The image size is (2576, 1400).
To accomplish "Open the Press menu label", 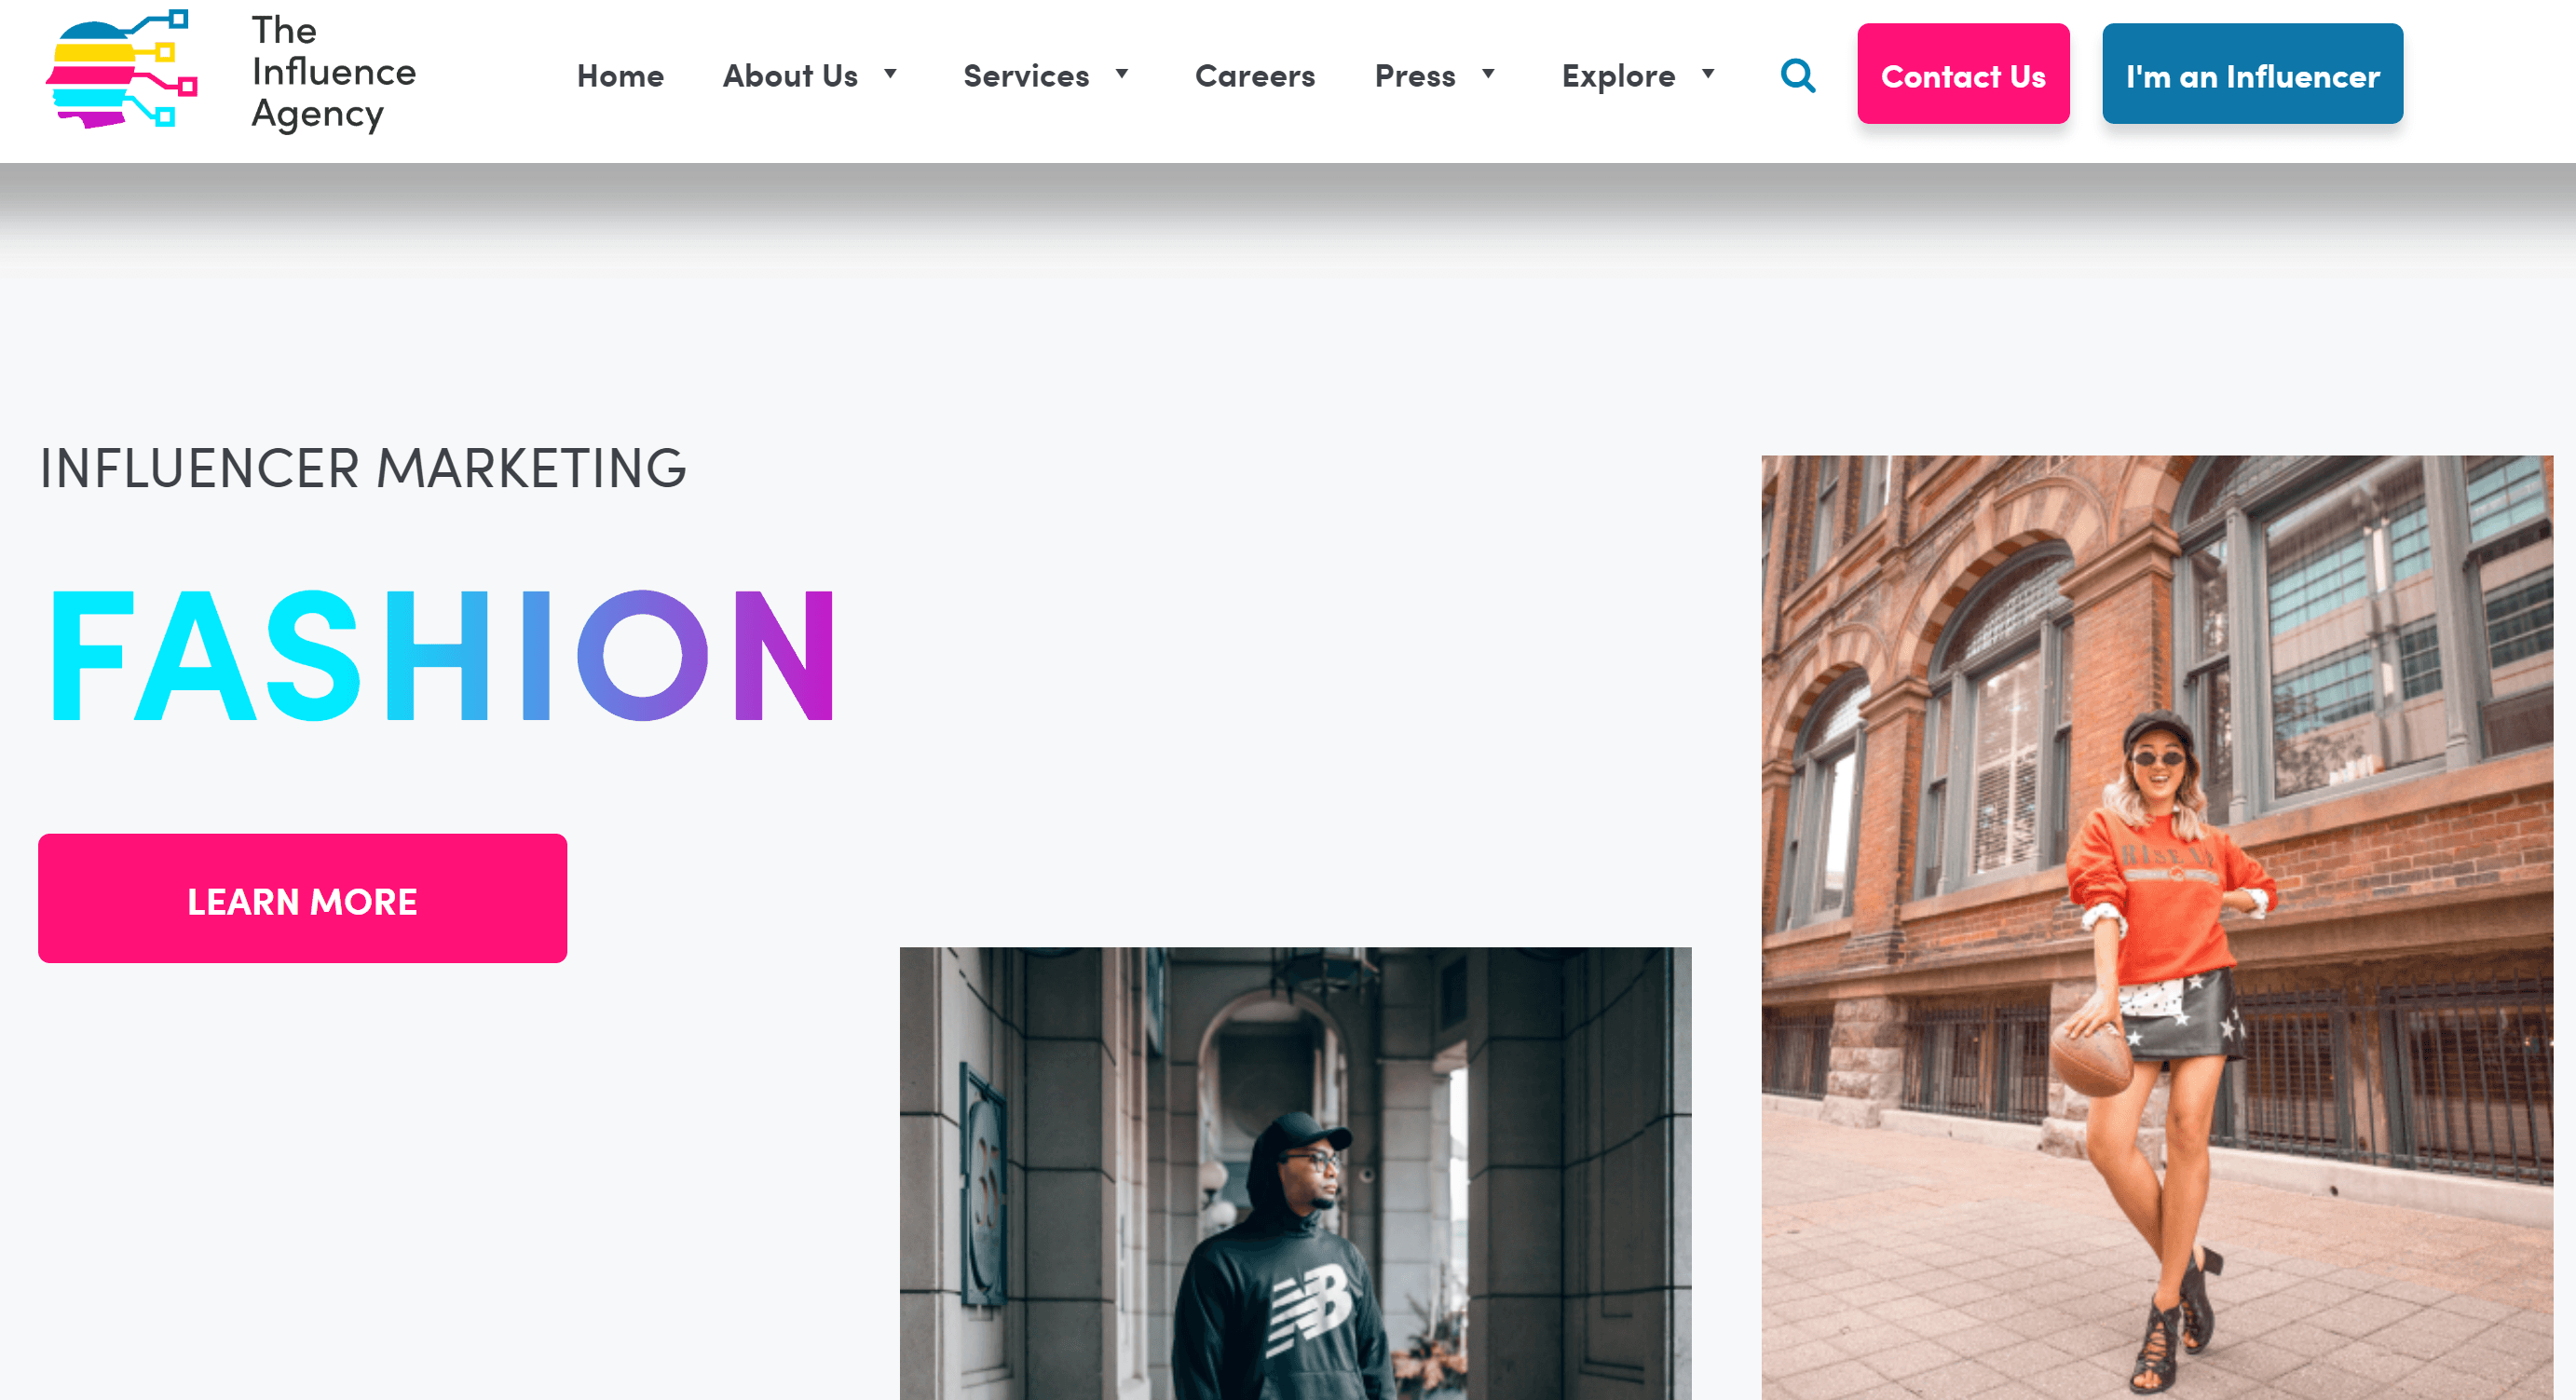I will [1415, 76].
